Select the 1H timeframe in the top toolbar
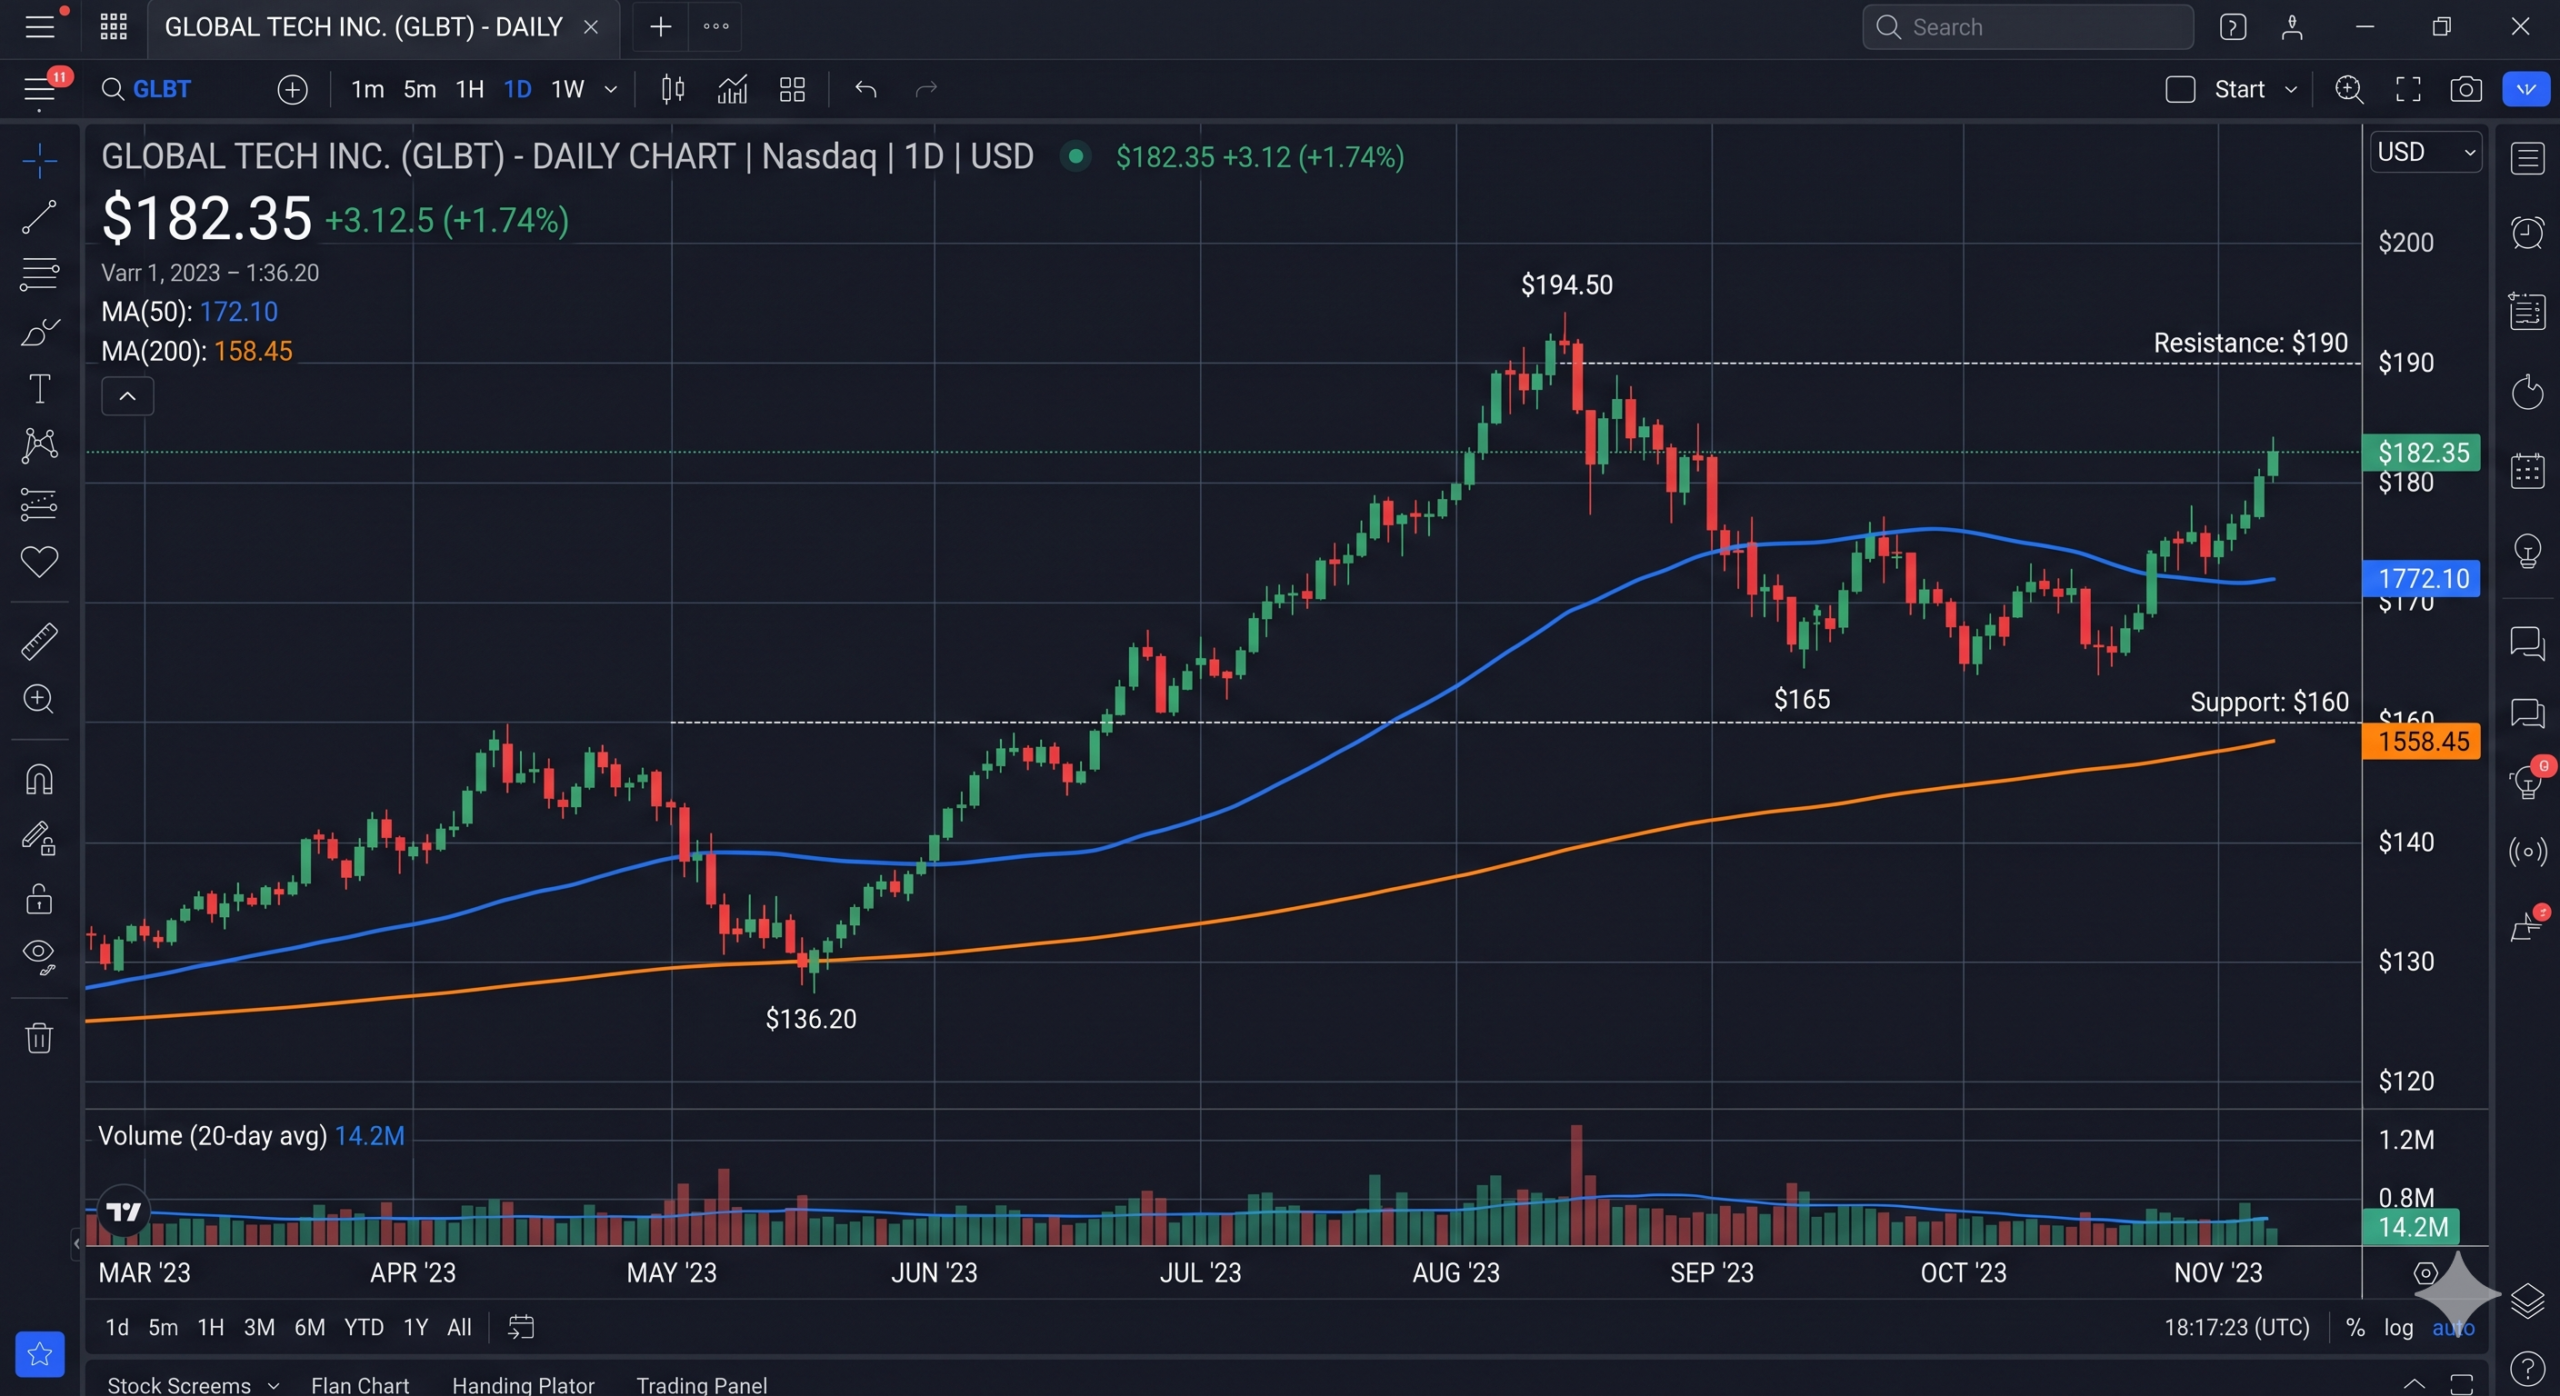This screenshot has height=1396, width=2560. point(469,89)
